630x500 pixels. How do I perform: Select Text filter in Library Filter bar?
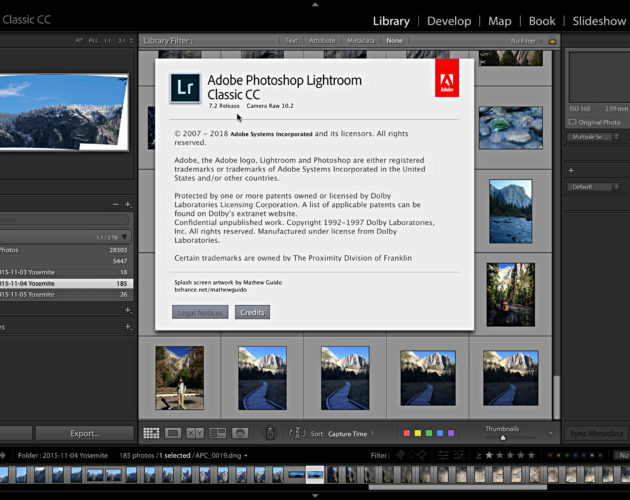(x=292, y=41)
